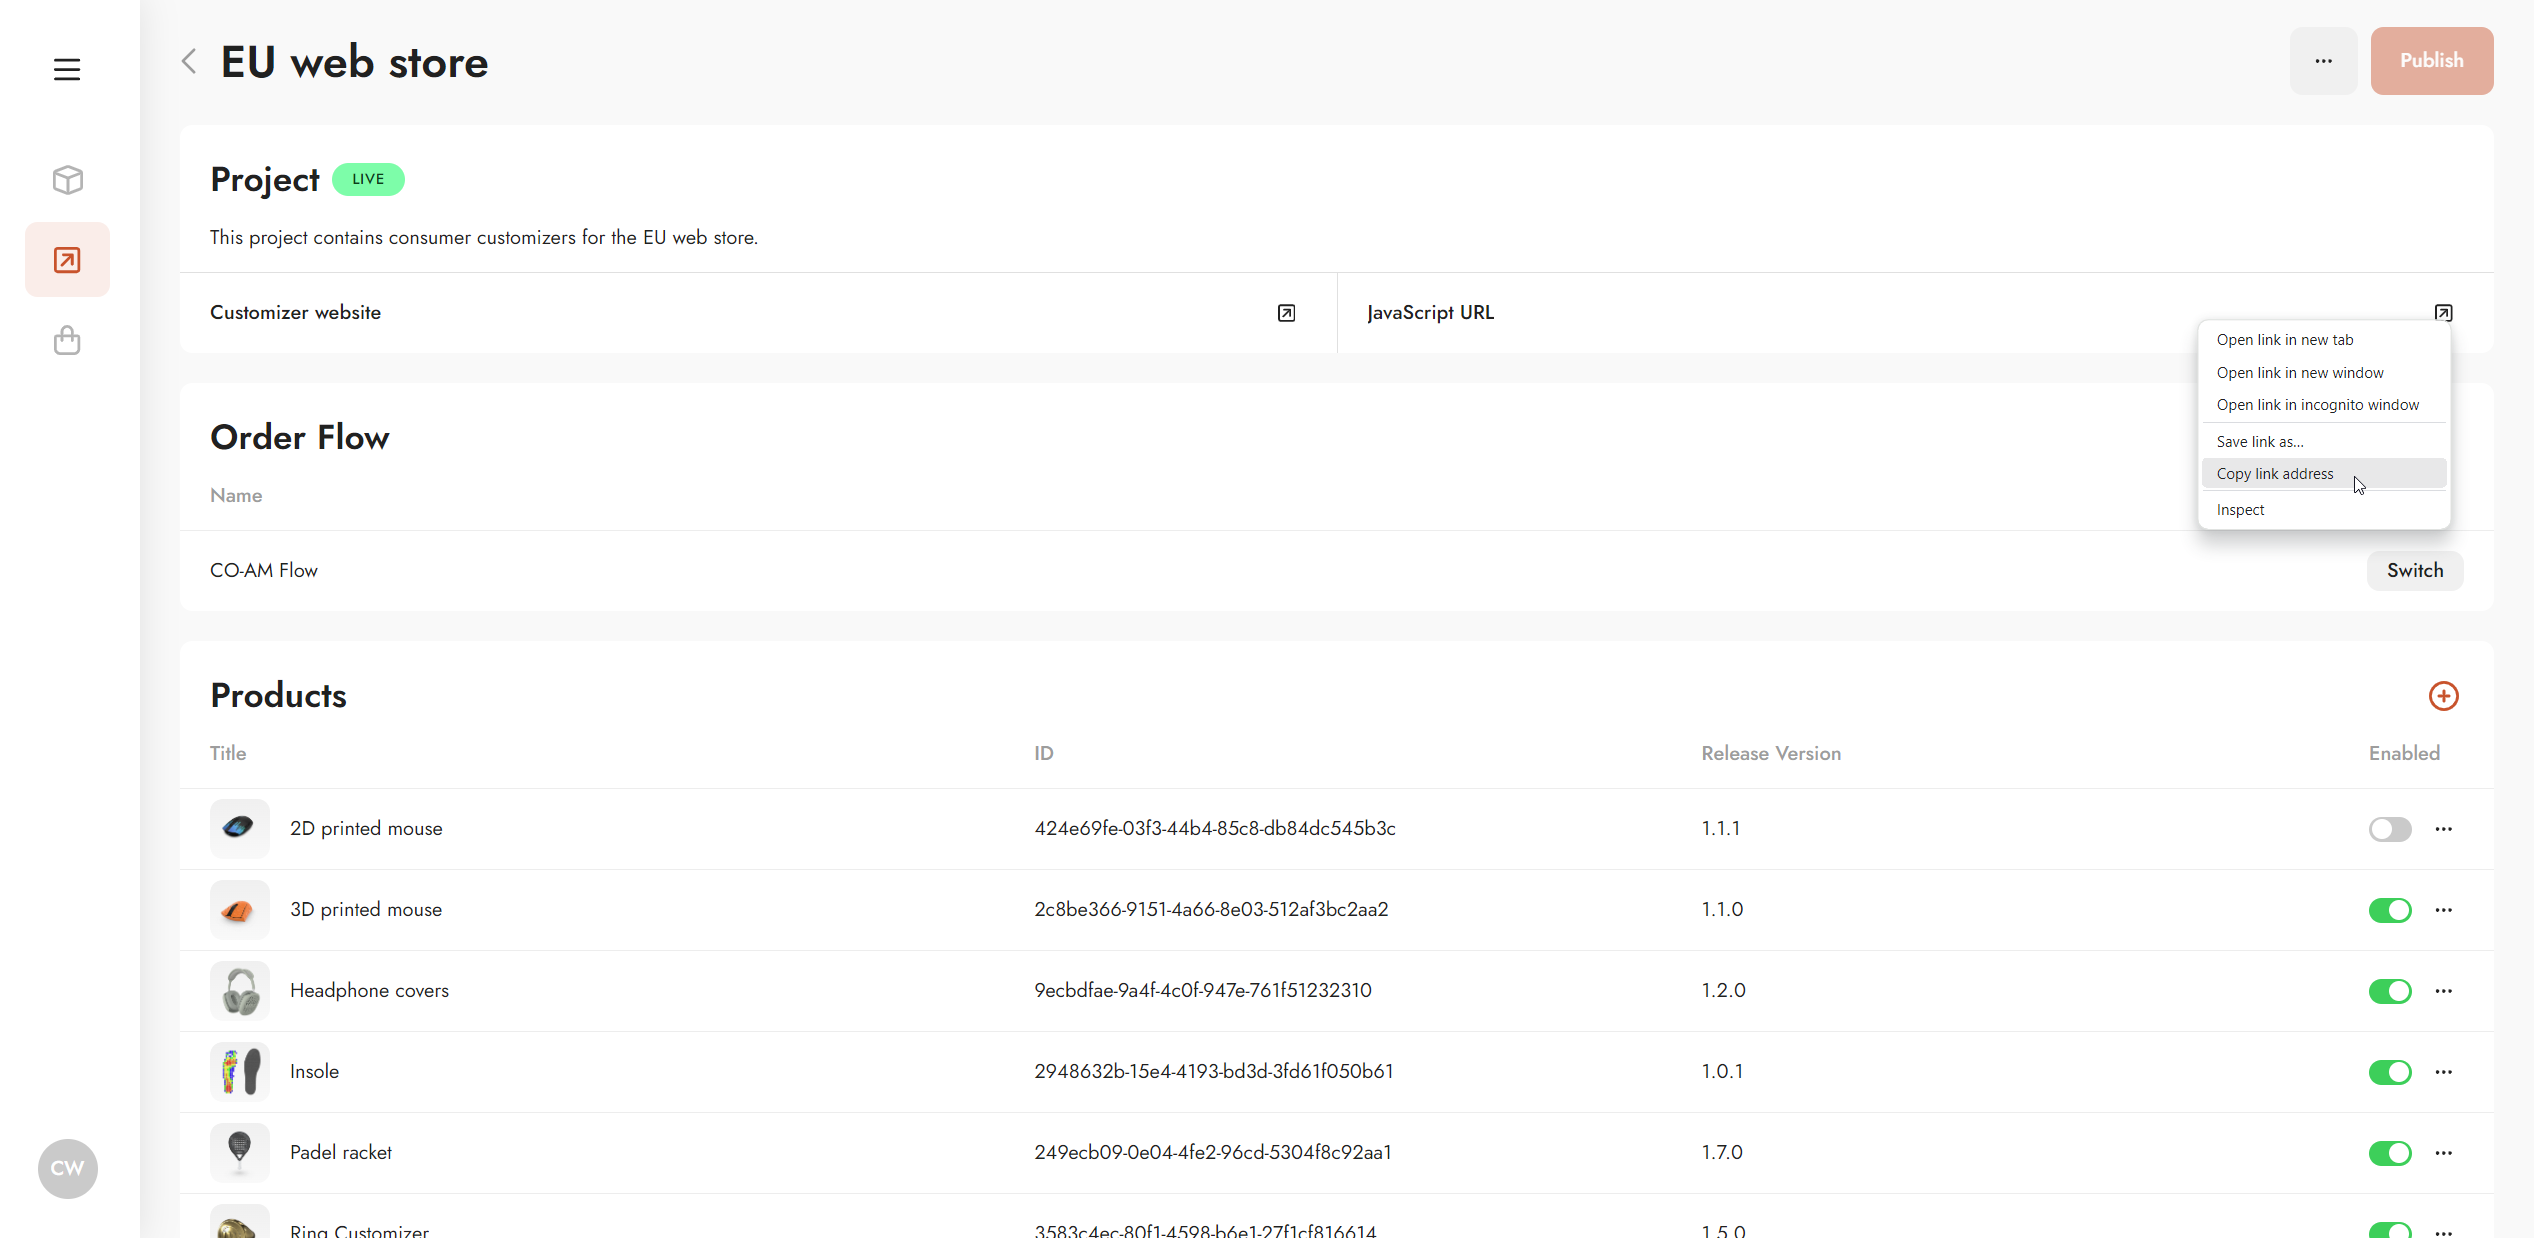This screenshot has height=1238, width=2534.
Task: Enable the 2D printed mouse toggle
Action: pos(2389,829)
